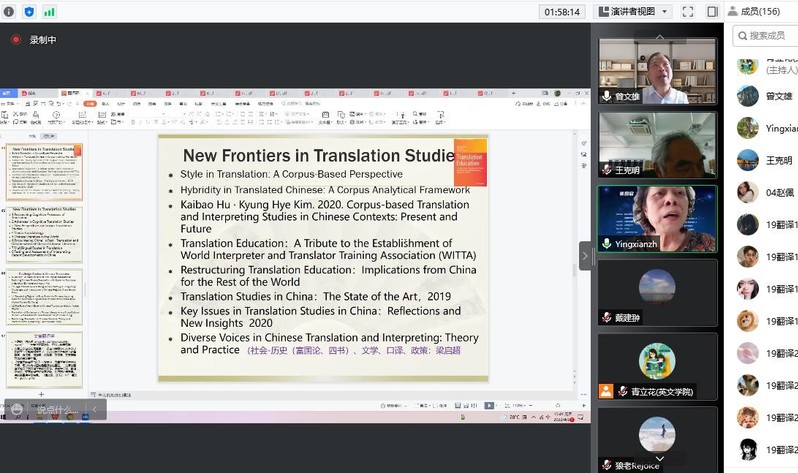Add new slide with plus below thumbnails
Image resolution: width=798 pixels, height=473 pixels.
[x=41, y=394]
